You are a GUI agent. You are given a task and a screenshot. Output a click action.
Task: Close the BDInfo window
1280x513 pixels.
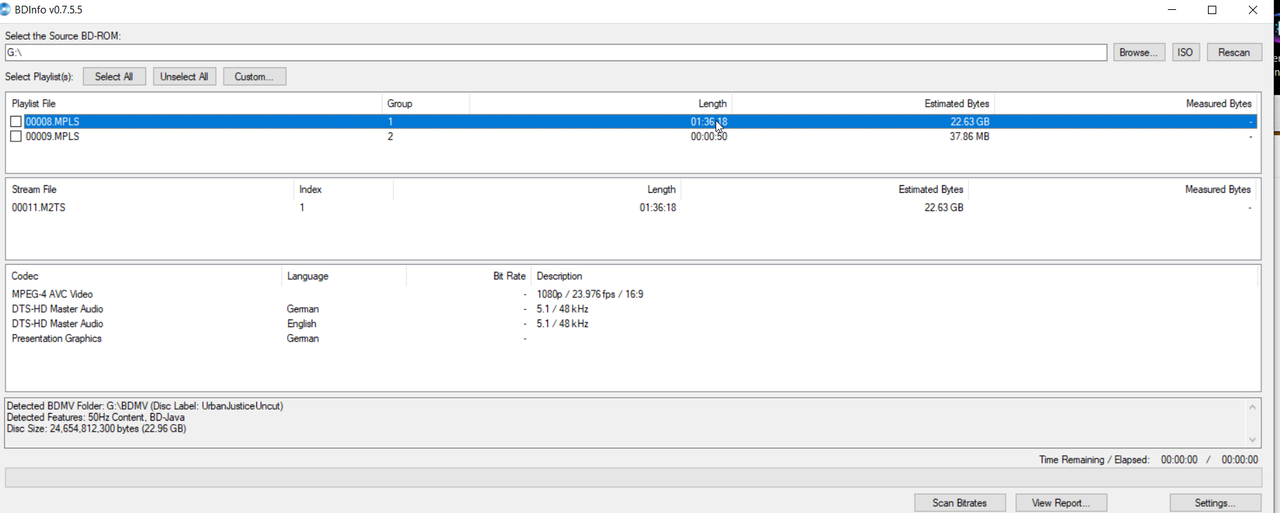click(x=1252, y=10)
